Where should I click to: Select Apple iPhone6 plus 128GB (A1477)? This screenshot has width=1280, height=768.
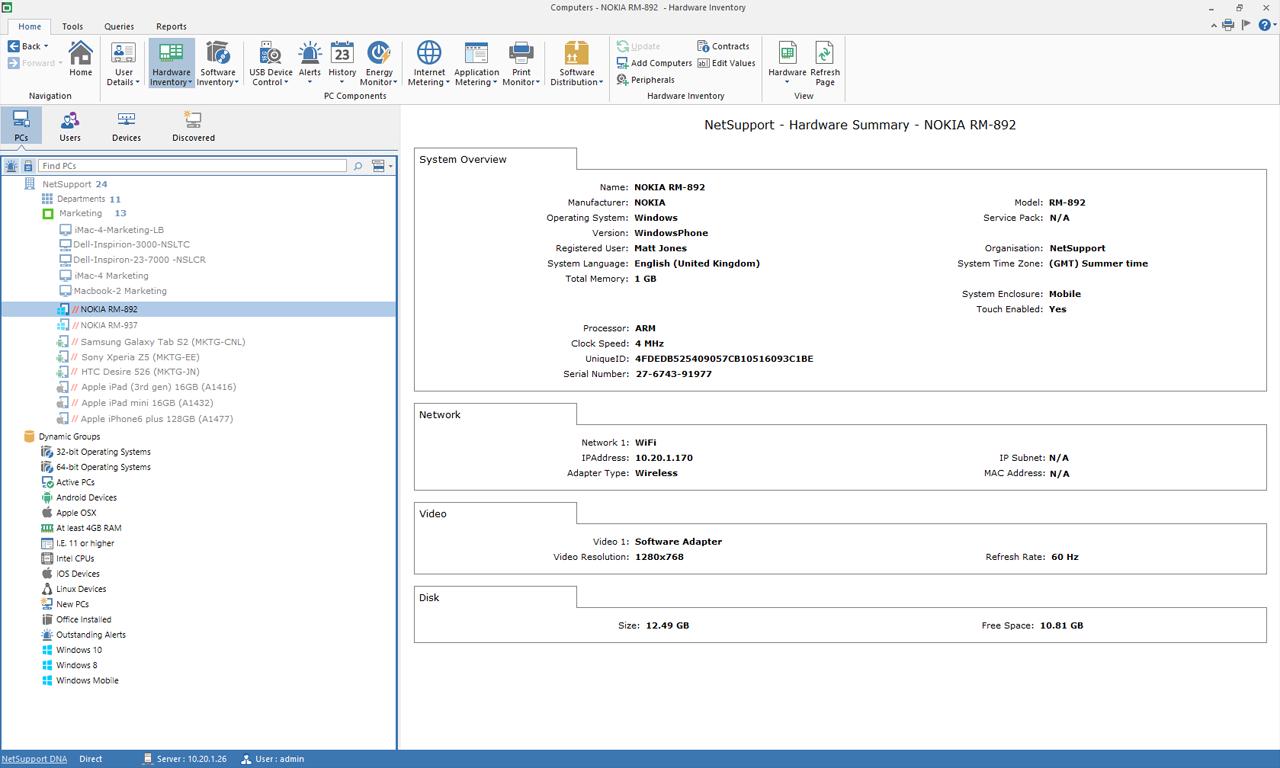coord(156,419)
